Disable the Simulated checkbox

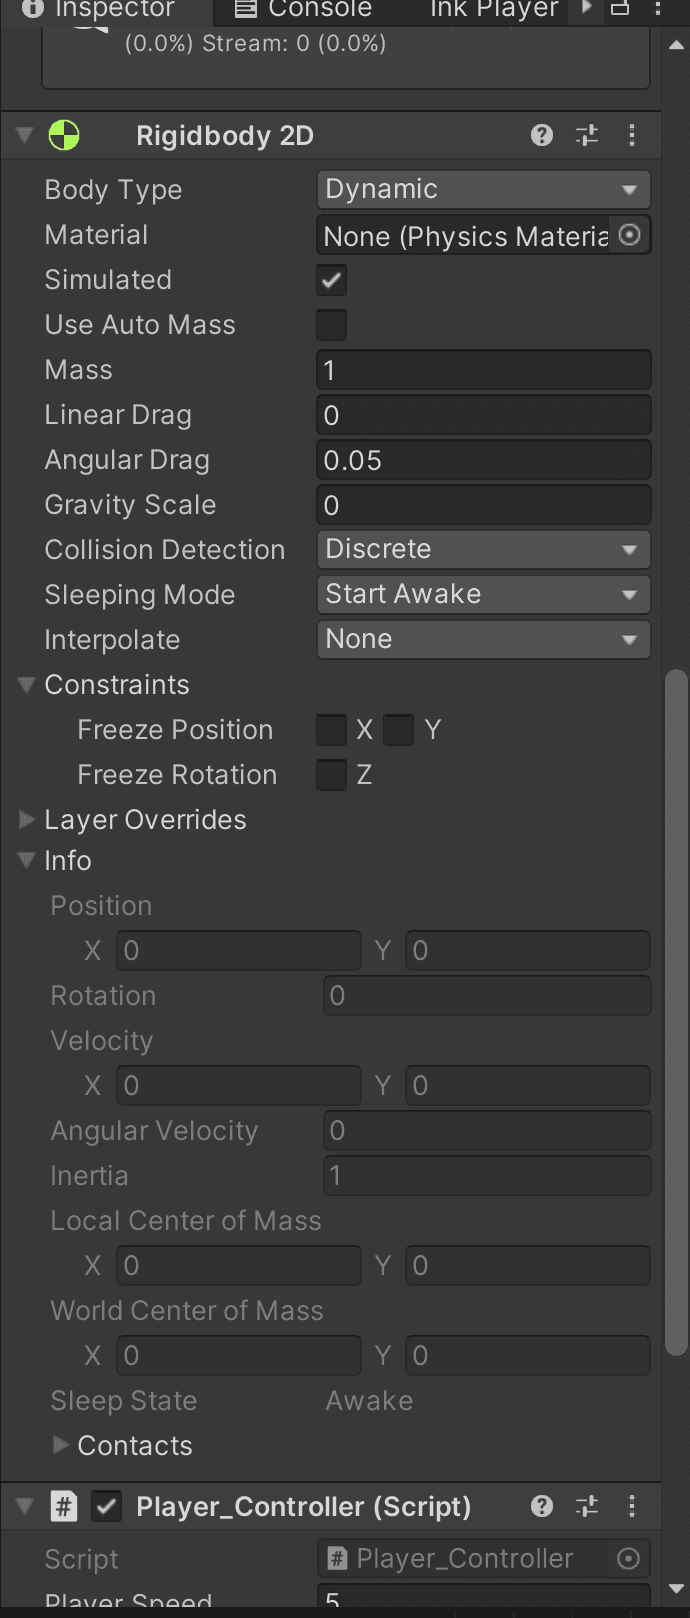(331, 280)
